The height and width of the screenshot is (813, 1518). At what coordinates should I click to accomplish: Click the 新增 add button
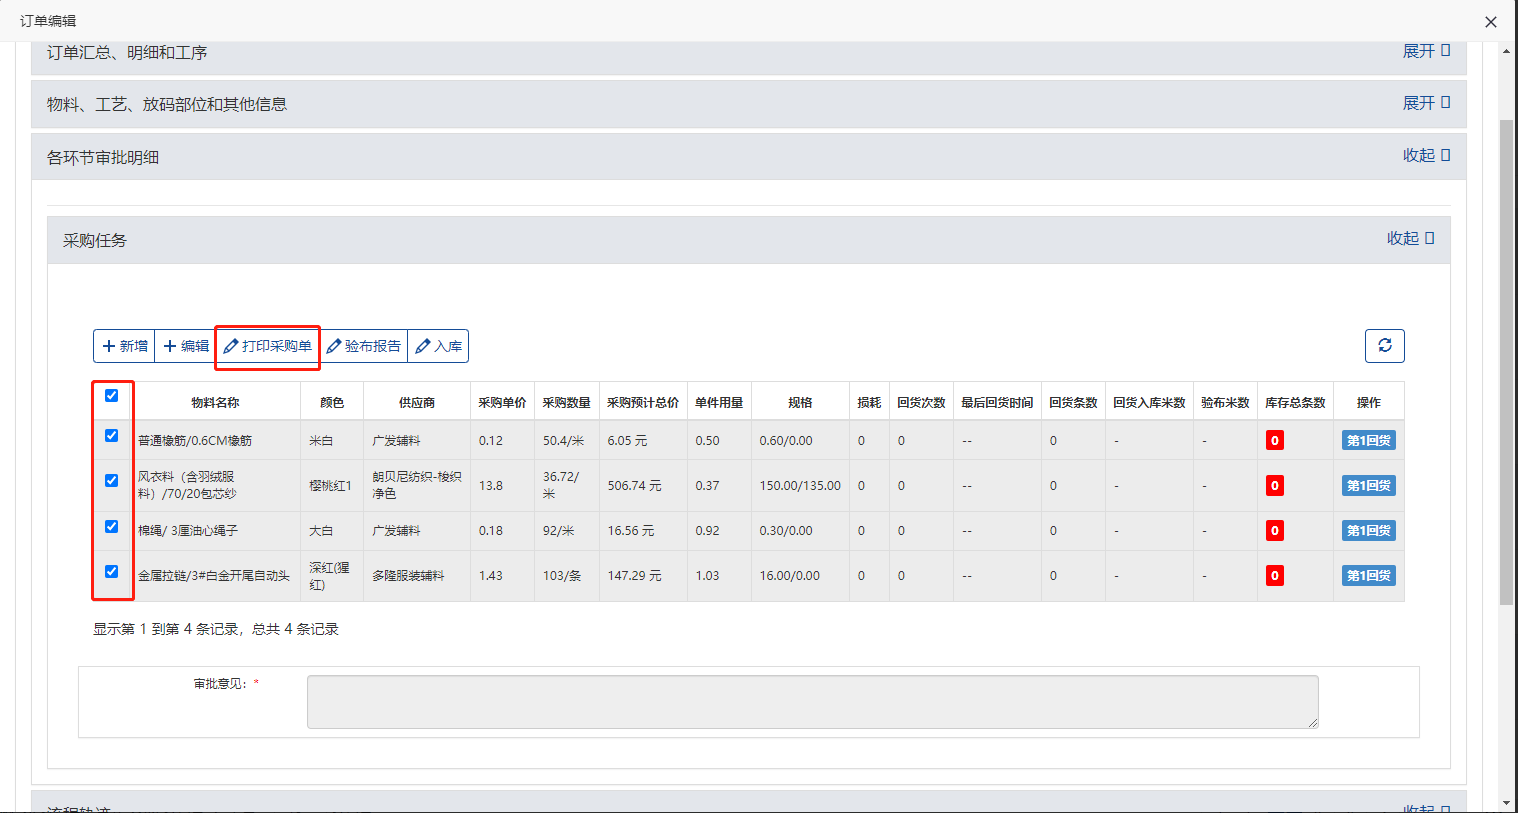[124, 346]
